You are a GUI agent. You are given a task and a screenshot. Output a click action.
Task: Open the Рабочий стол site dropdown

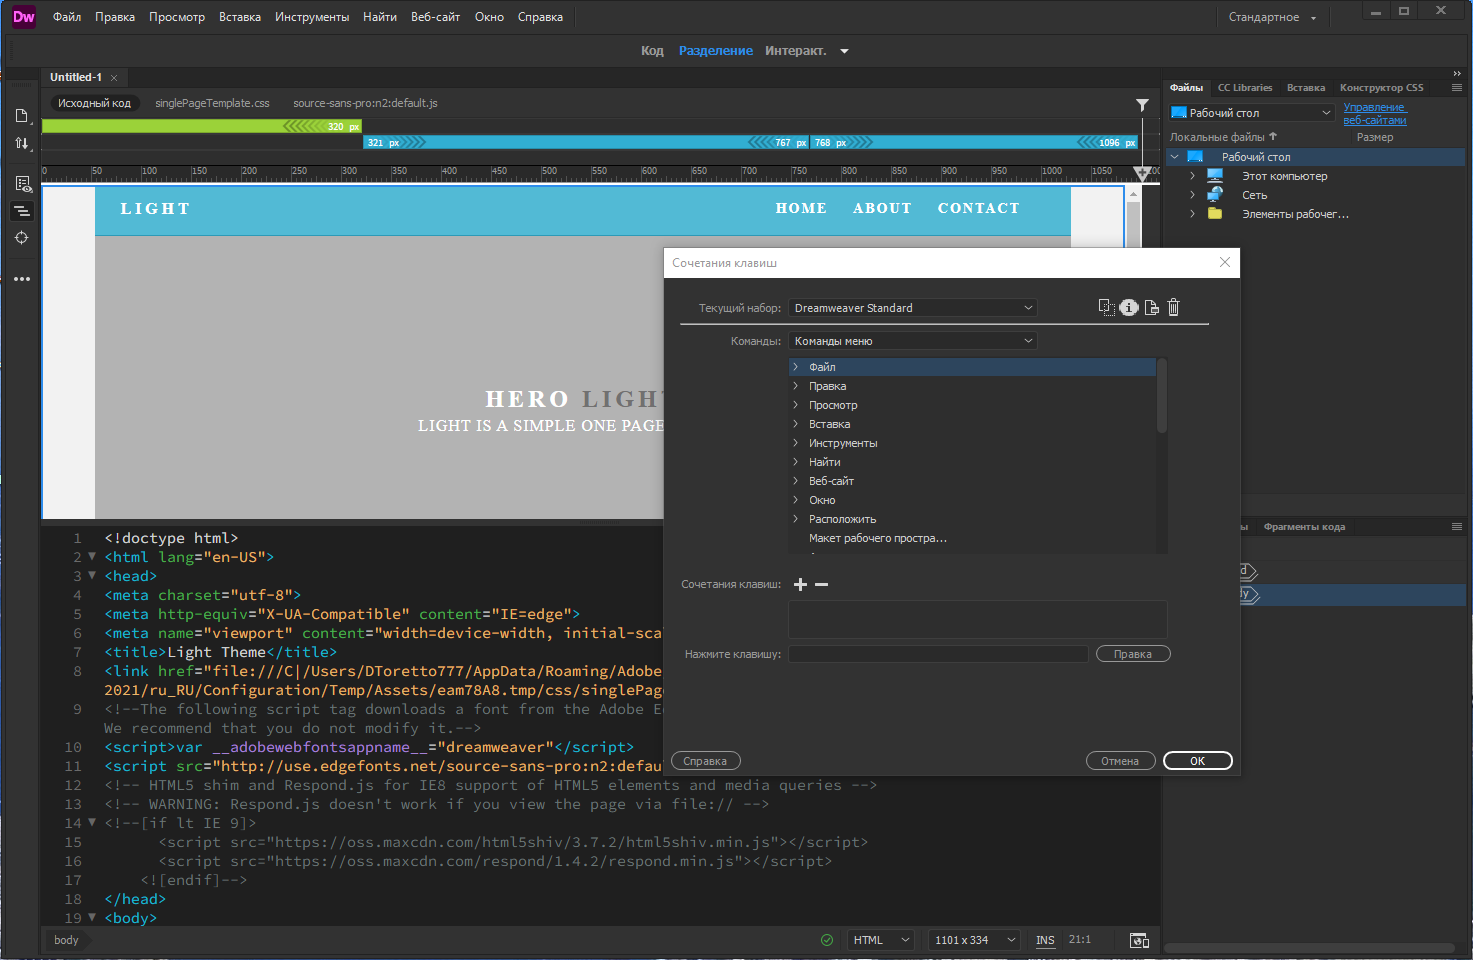1251,113
